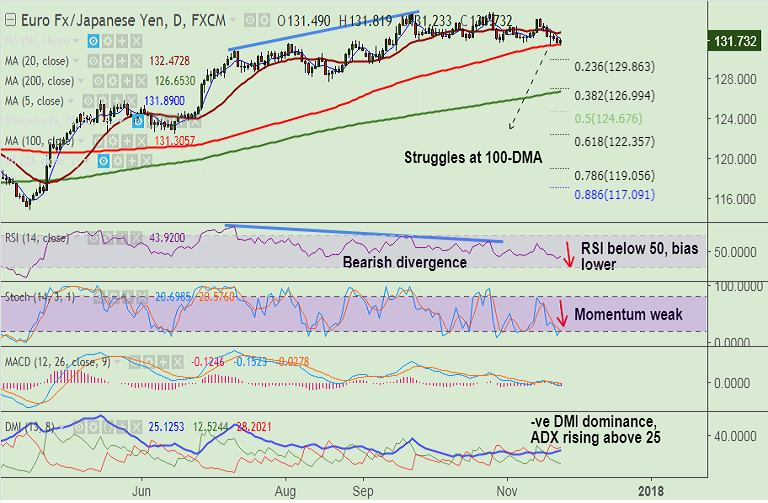Remove RSI (14, close) pane with X icon

[136, 239]
